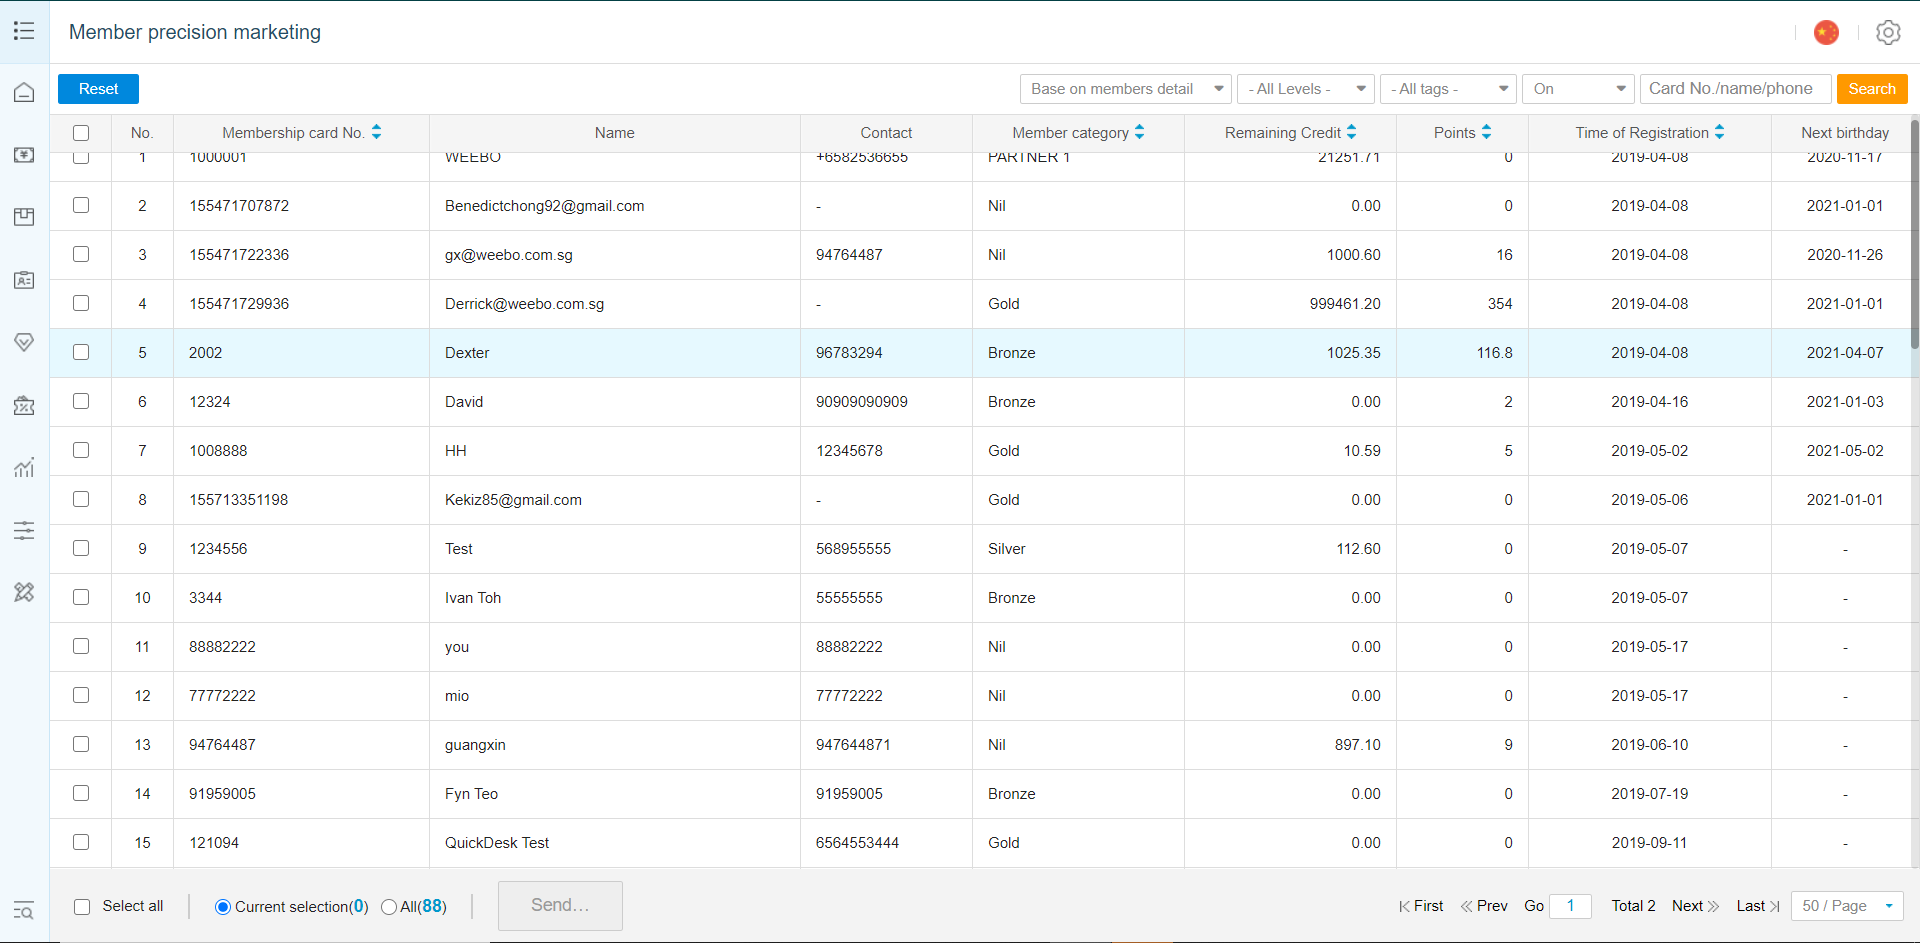Open the sliders settings icon in sidebar

pos(24,530)
